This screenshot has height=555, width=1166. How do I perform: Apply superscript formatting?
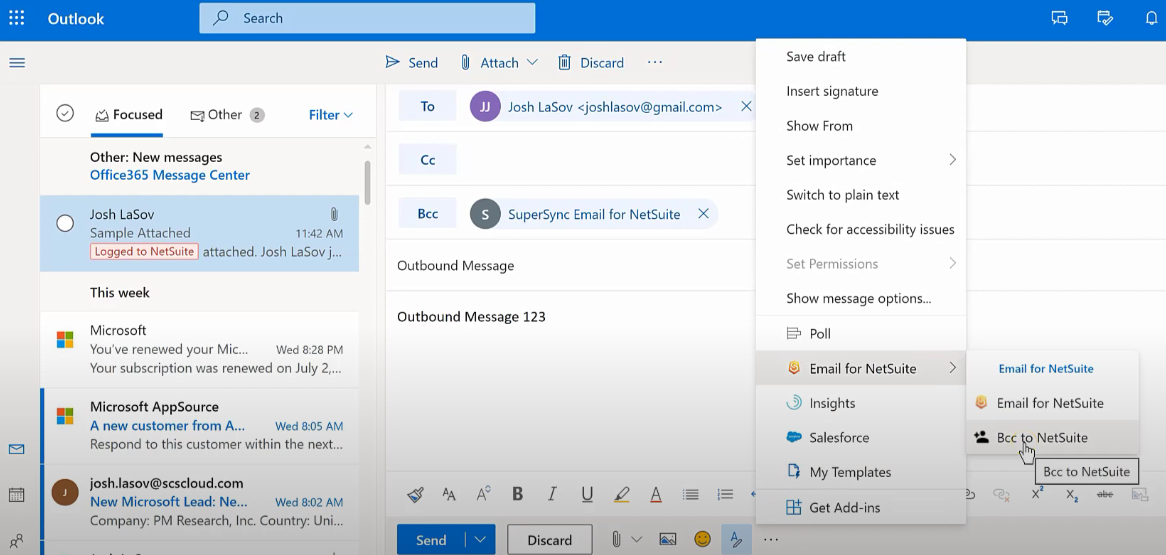(x=1037, y=494)
